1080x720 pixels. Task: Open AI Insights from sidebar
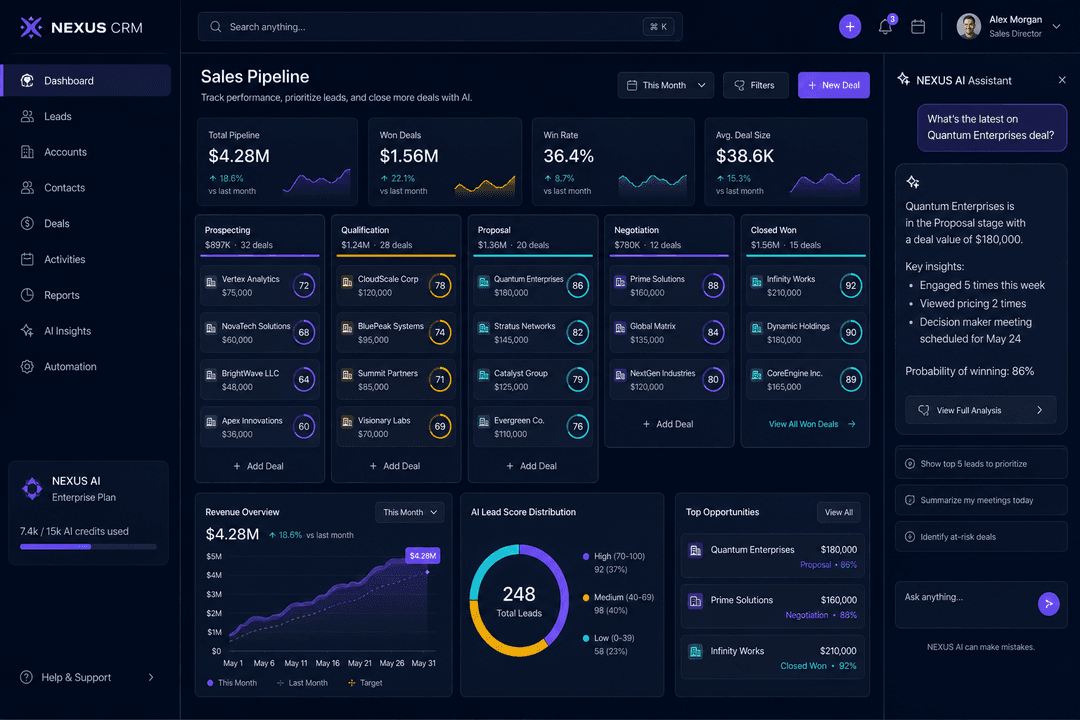click(87, 331)
